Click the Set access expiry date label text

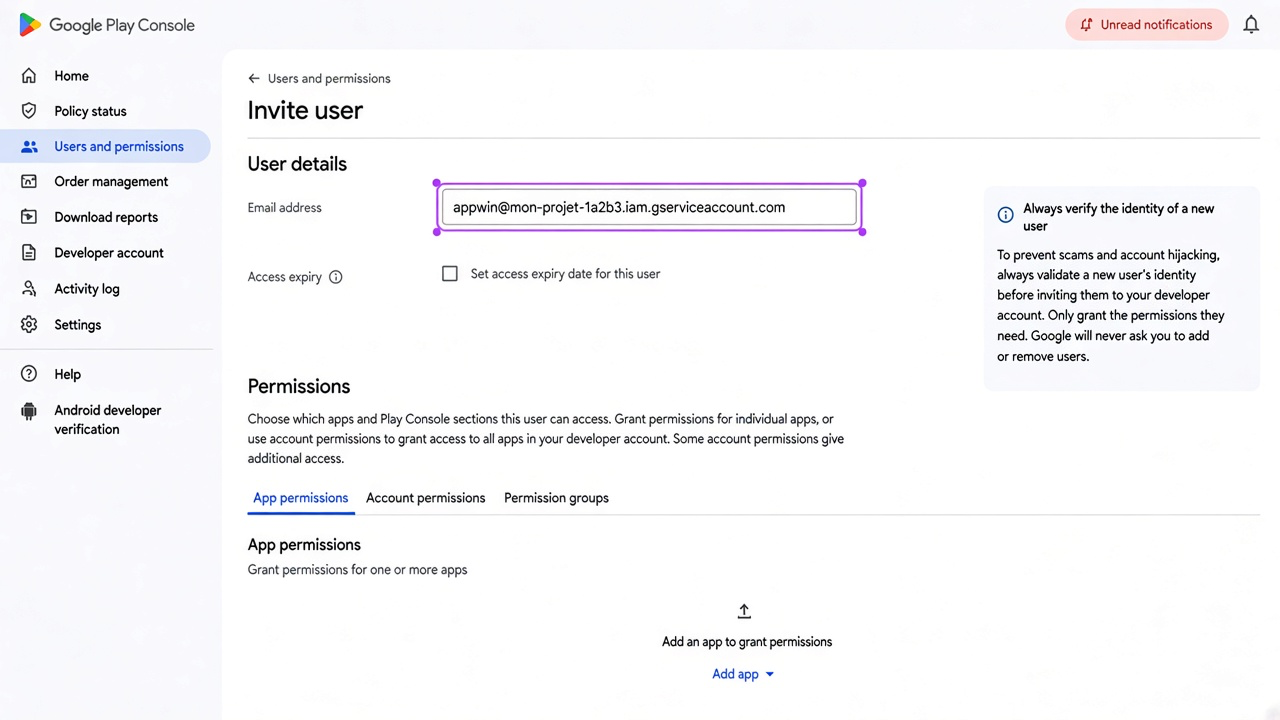(565, 274)
